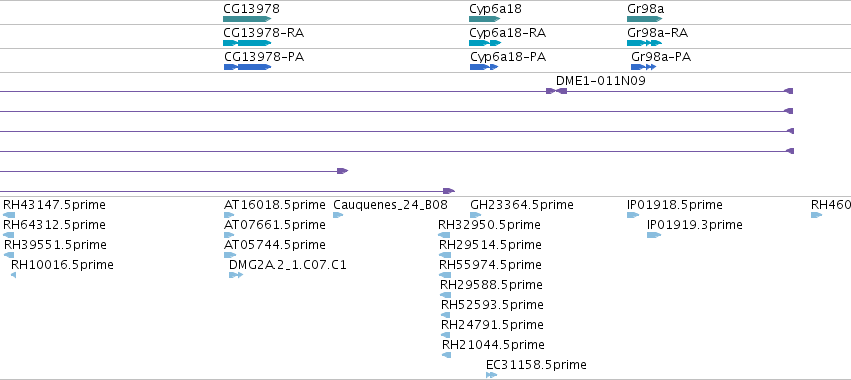
Task: Select the RH21044.5prime EST glyph
Action: 446,355
